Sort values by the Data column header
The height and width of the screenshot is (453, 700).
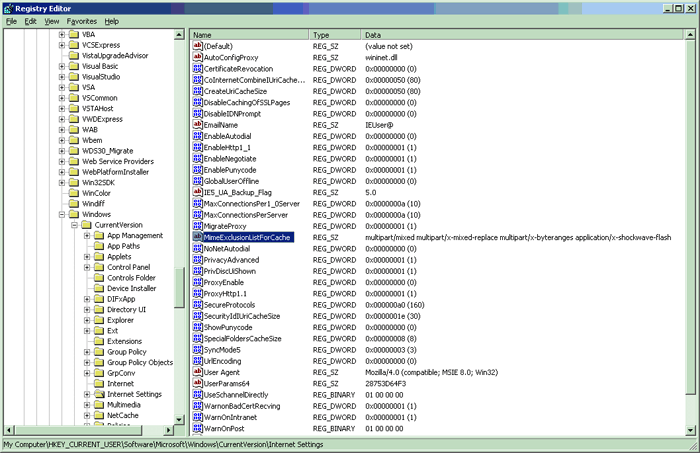pos(521,35)
